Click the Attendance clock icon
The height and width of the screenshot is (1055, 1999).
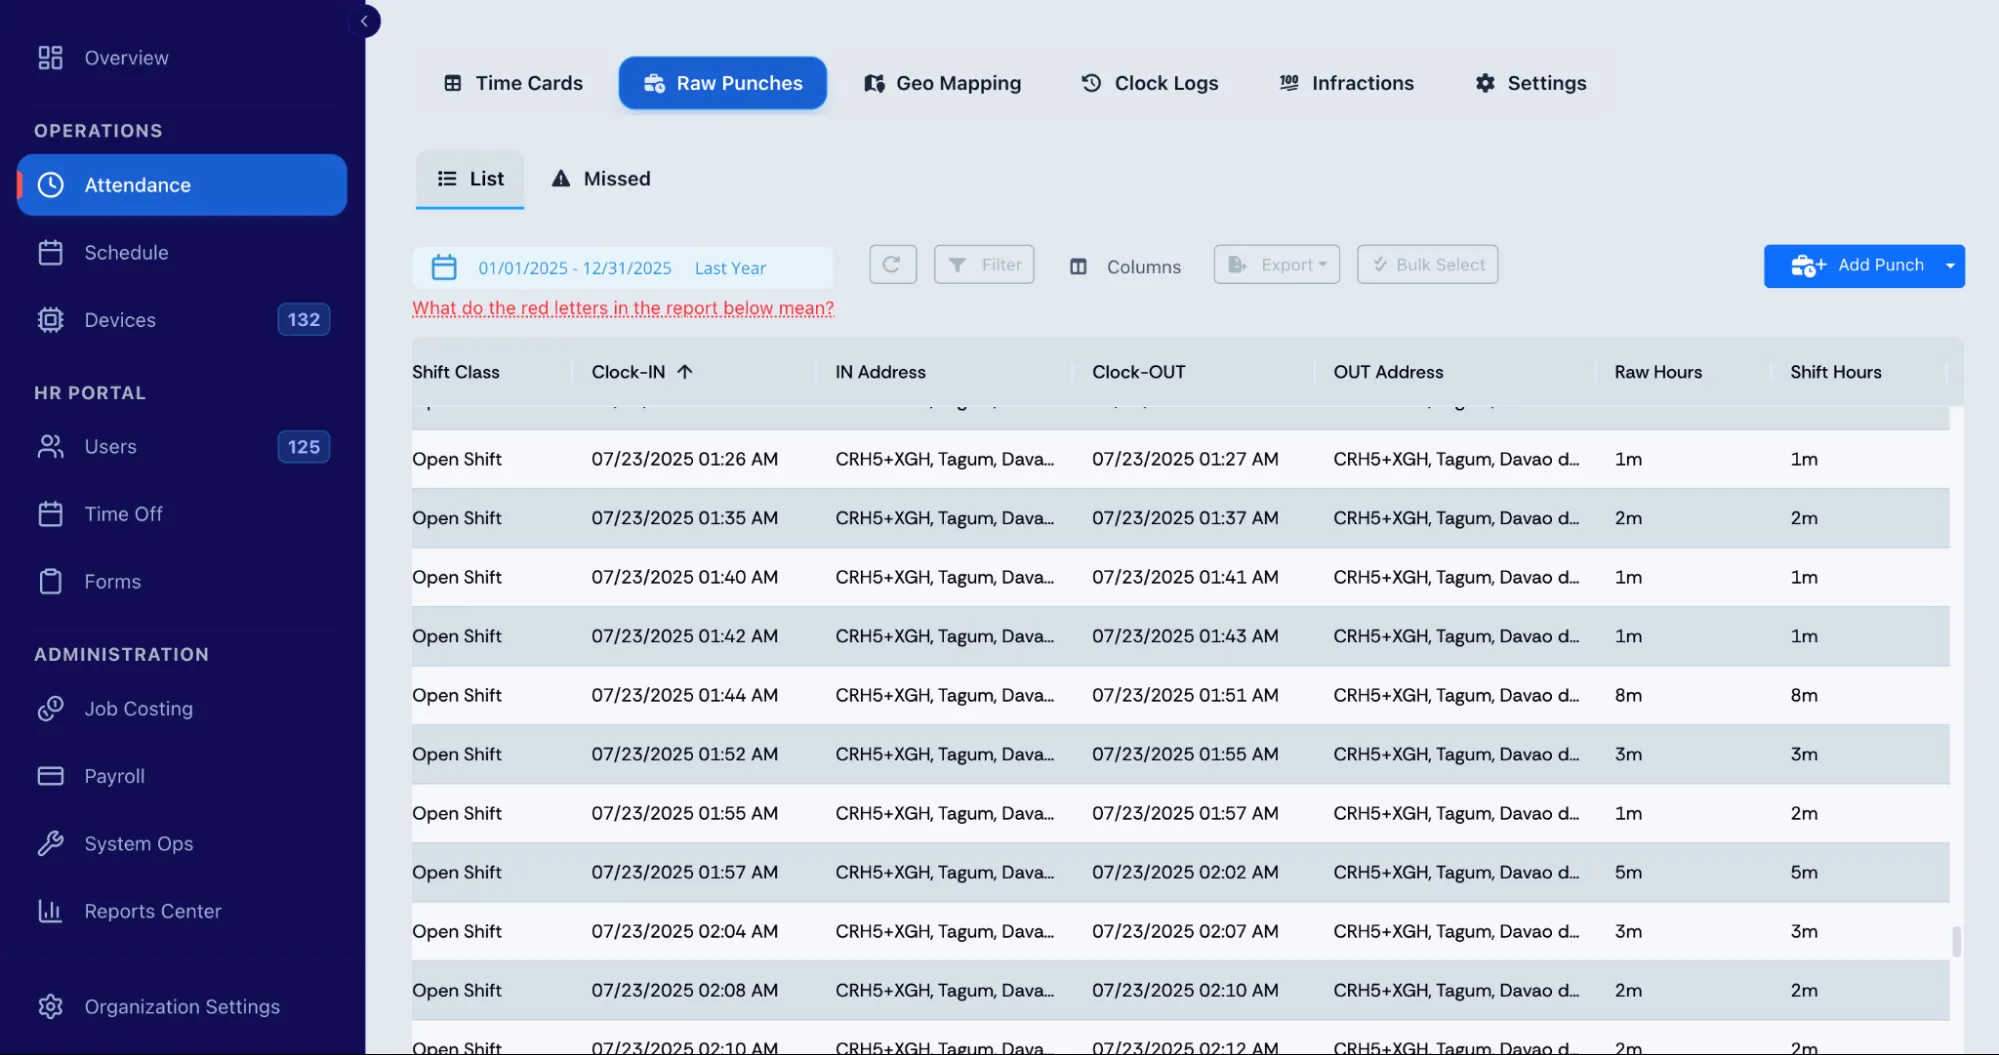[51, 185]
